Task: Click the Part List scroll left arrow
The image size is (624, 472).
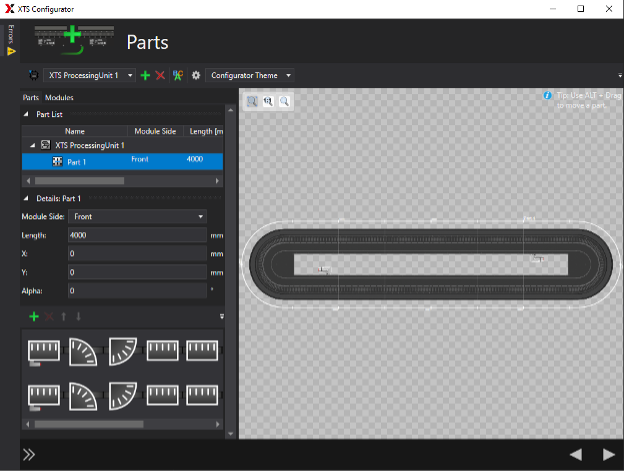Action: pos(28,181)
